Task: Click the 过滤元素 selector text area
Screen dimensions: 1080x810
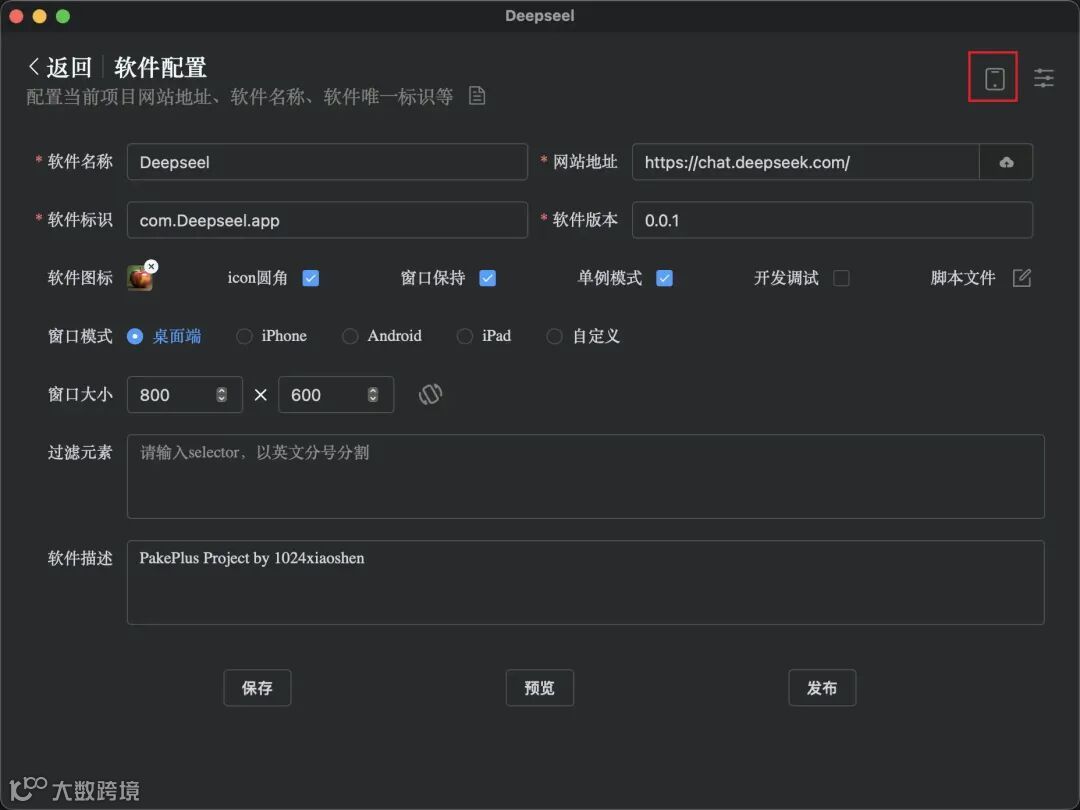Action: pyautogui.click(x=585, y=476)
